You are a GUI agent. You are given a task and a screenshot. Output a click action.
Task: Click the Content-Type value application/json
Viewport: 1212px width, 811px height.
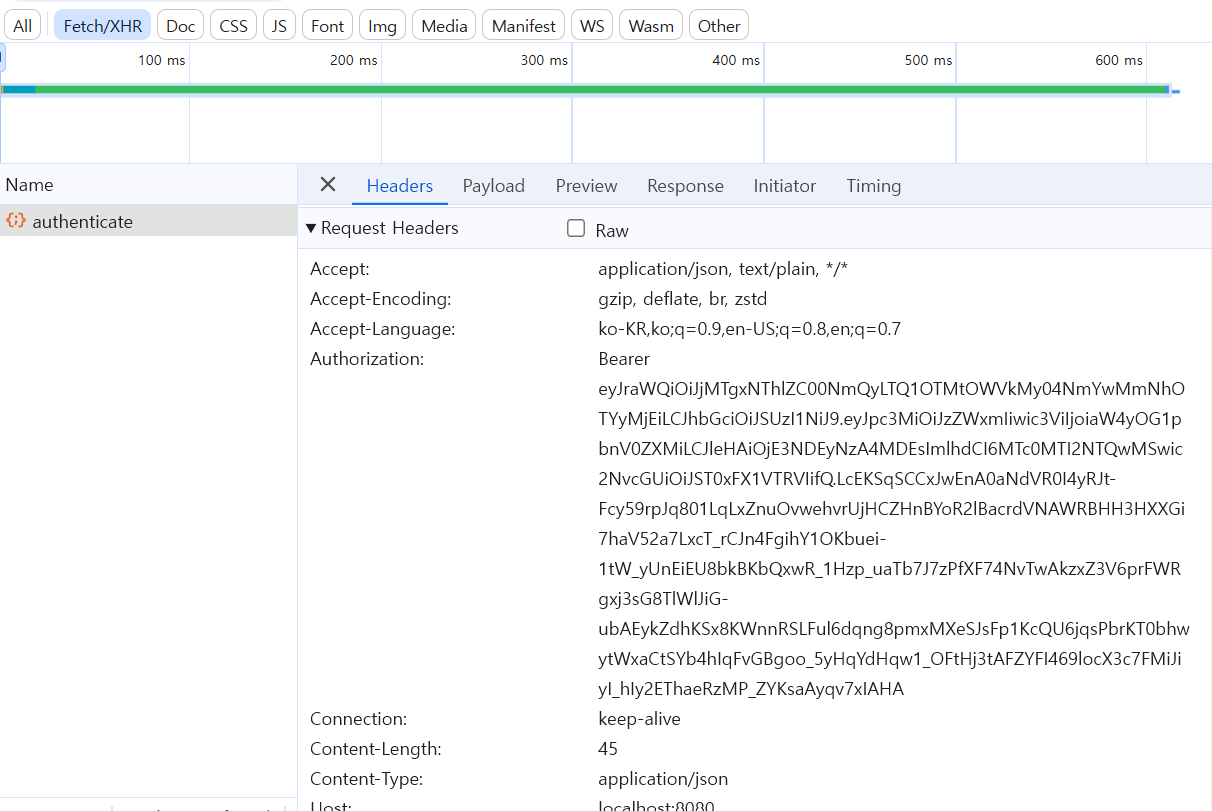point(663,779)
